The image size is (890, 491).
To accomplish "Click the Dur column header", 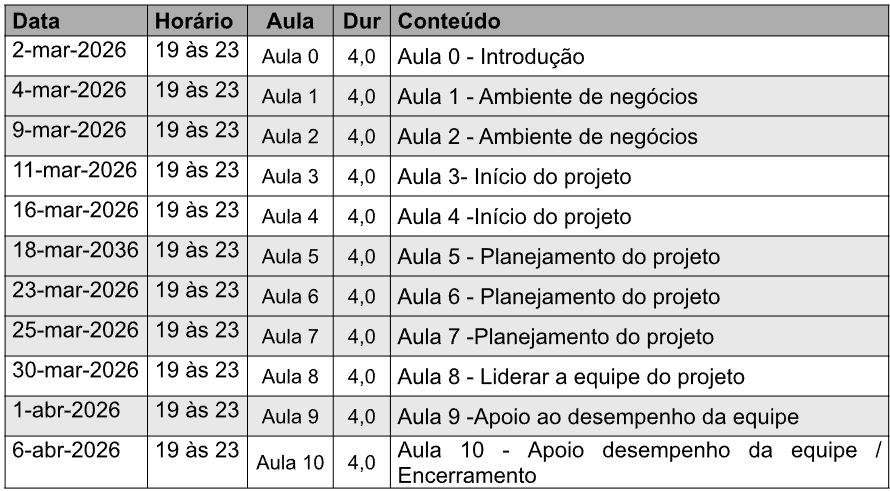I will [x=361, y=21].
